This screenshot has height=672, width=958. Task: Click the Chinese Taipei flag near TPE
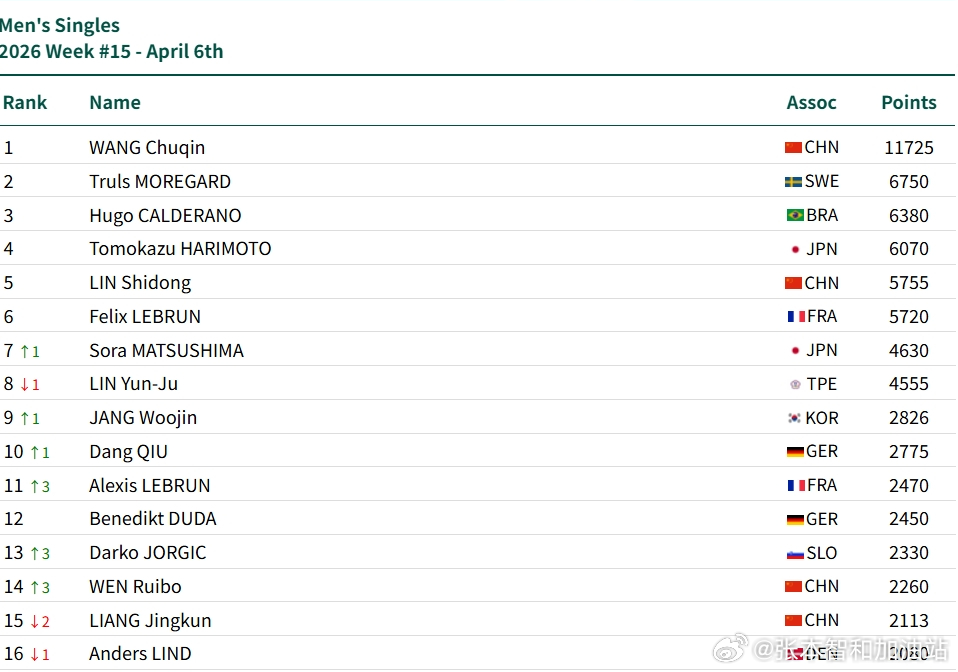pyautogui.click(x=796, y=384)
